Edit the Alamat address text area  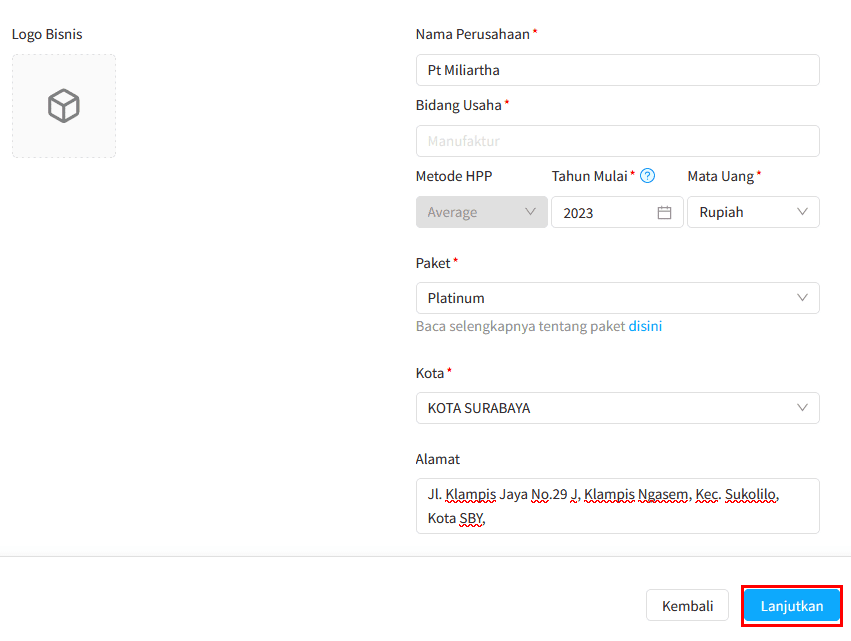tap(618, 506)
